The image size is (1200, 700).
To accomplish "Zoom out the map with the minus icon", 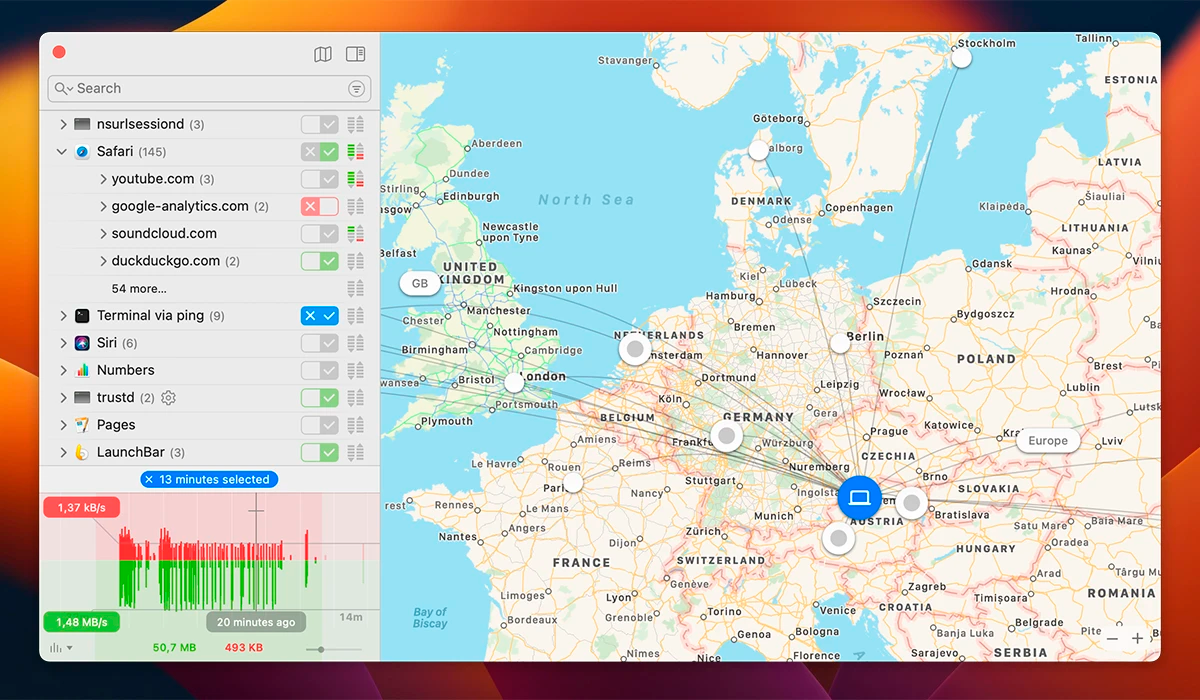I will click(x=1112, y=638).
